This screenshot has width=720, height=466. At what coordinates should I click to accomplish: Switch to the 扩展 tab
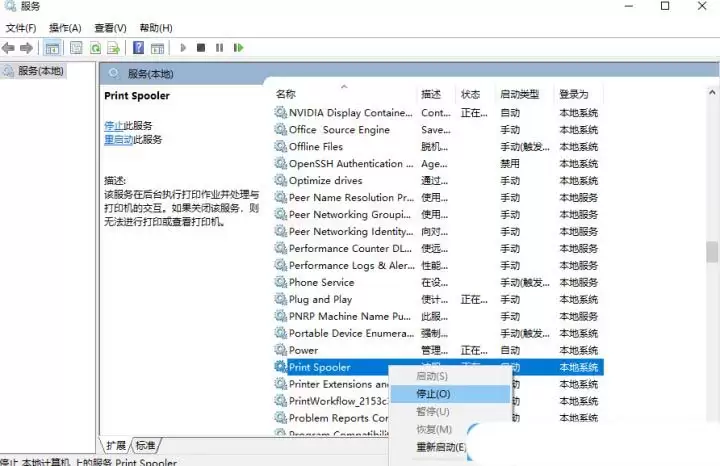pyautogui.click(x=116, y=445)
